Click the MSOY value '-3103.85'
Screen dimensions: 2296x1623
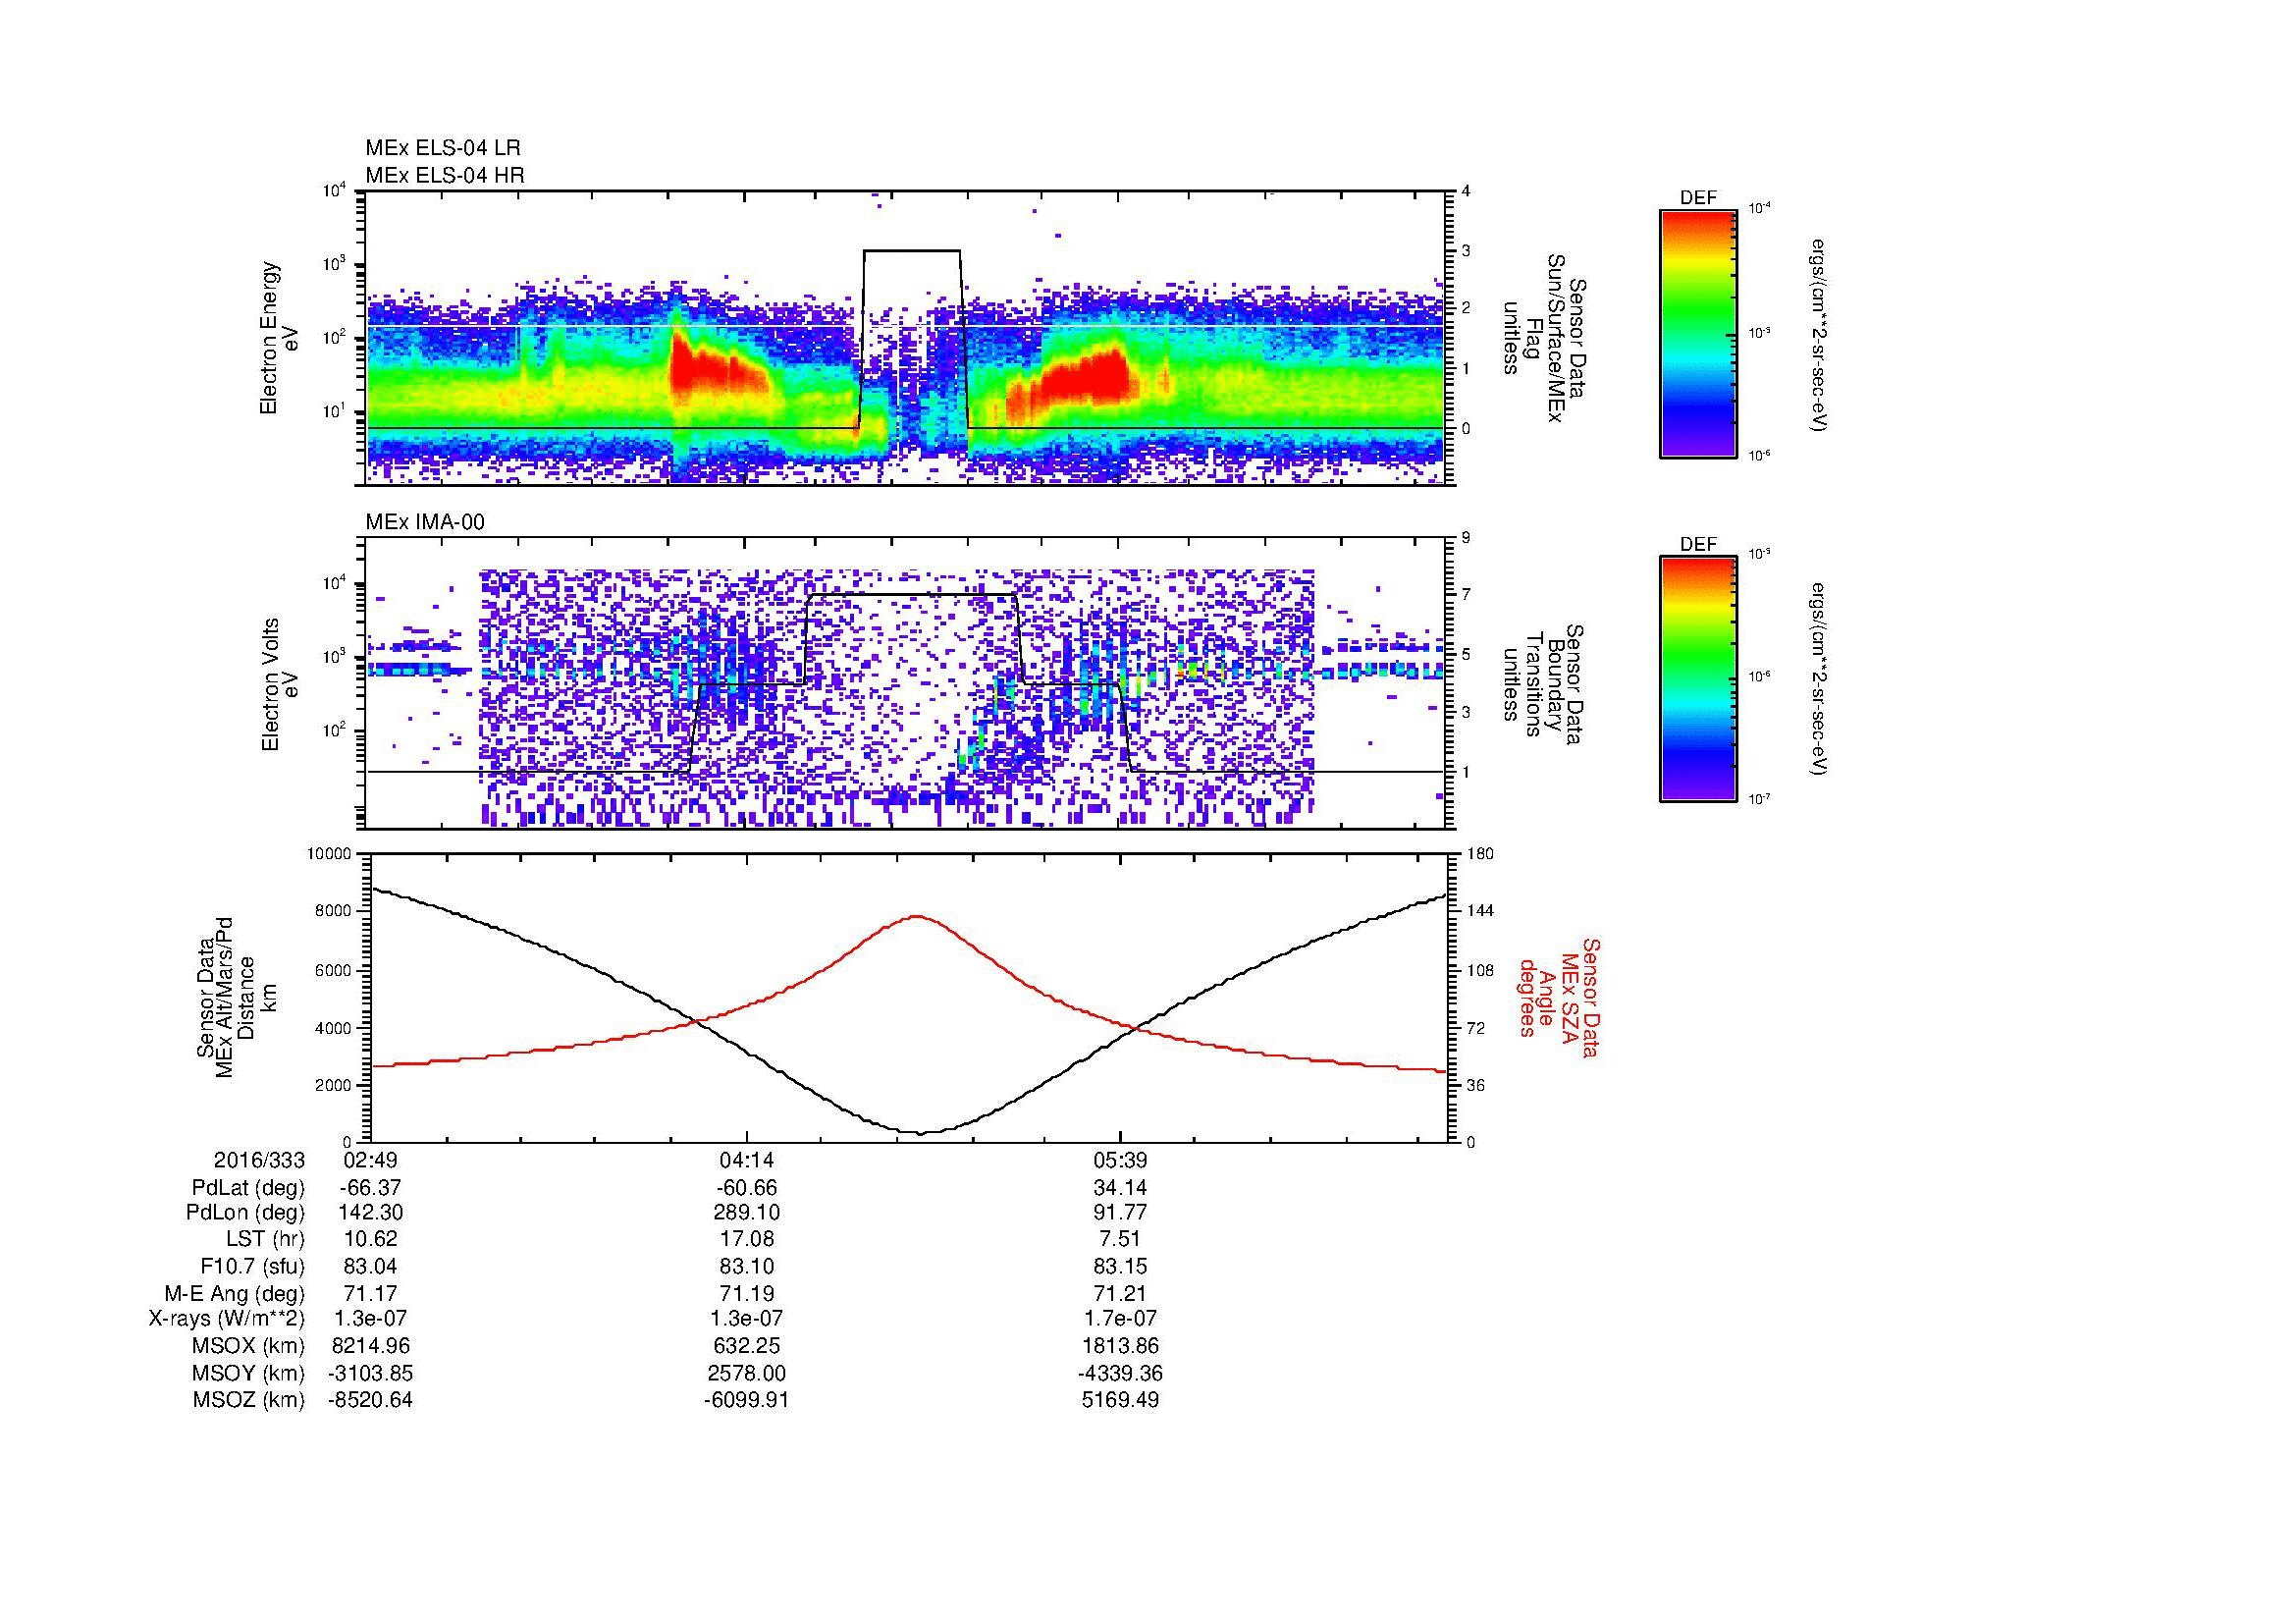[371, 1373]
